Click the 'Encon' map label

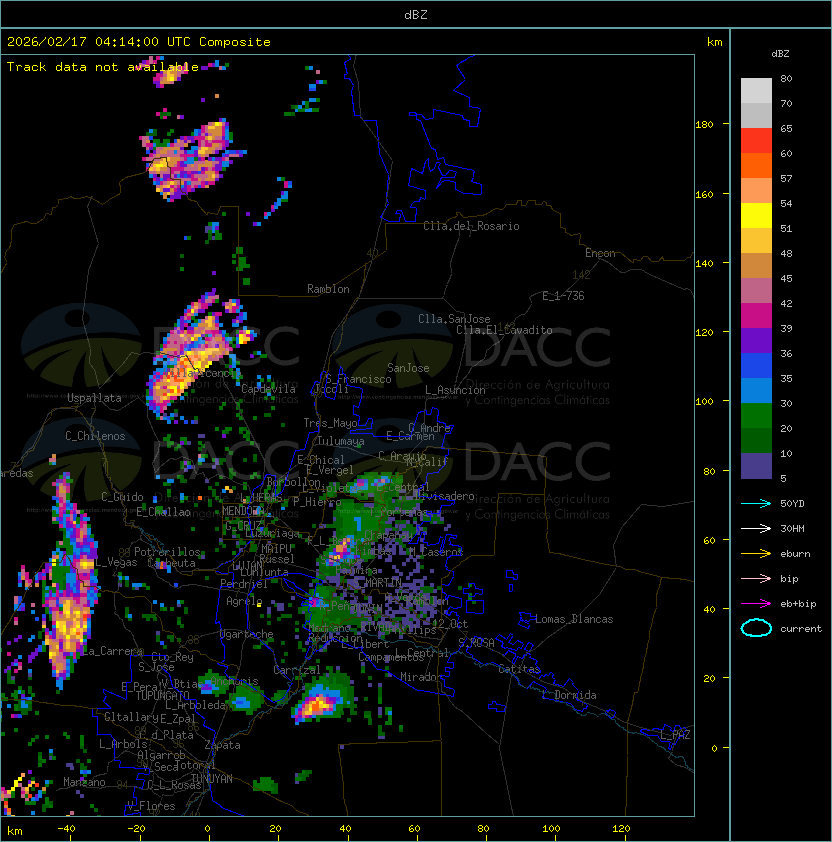pos(600,253)
